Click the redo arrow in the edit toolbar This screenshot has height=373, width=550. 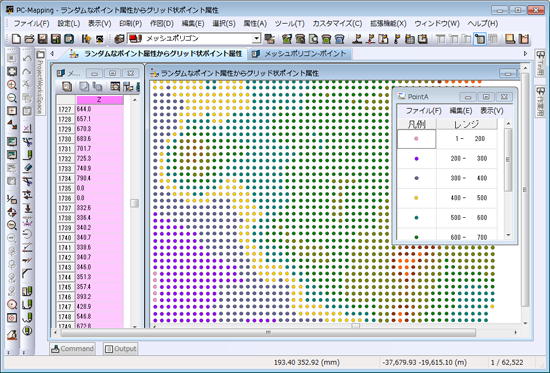tap(27, 71)
